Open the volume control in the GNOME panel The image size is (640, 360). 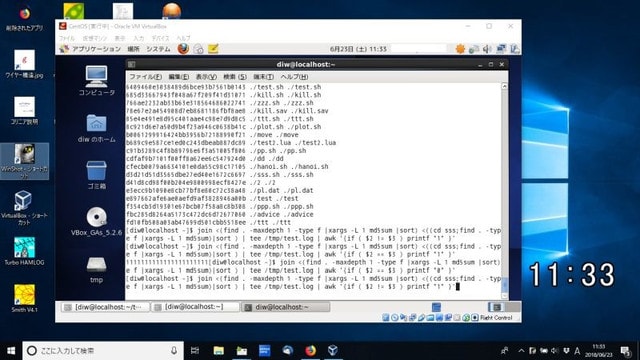coord(487,49)
